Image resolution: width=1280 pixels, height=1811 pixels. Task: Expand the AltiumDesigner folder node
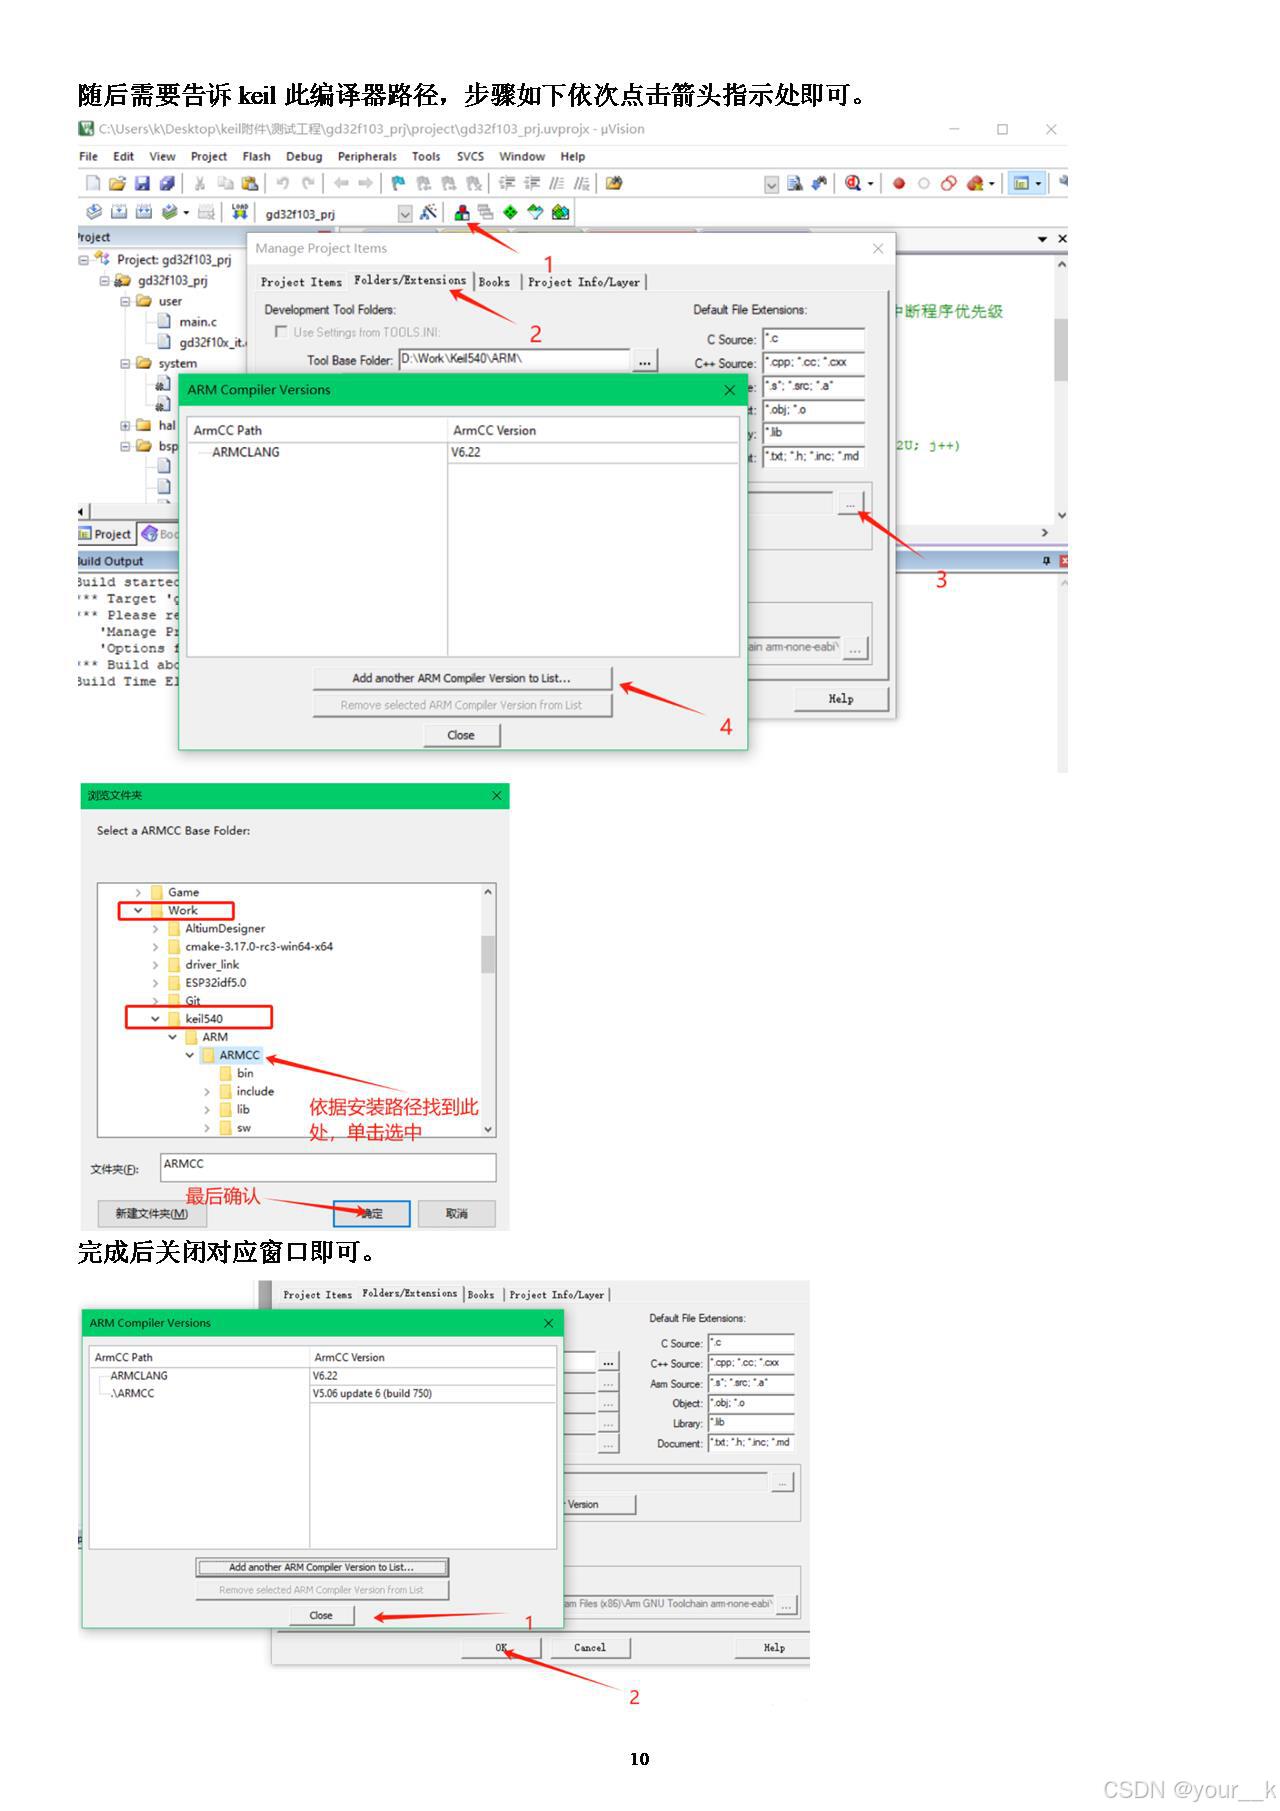pos(155,929)
